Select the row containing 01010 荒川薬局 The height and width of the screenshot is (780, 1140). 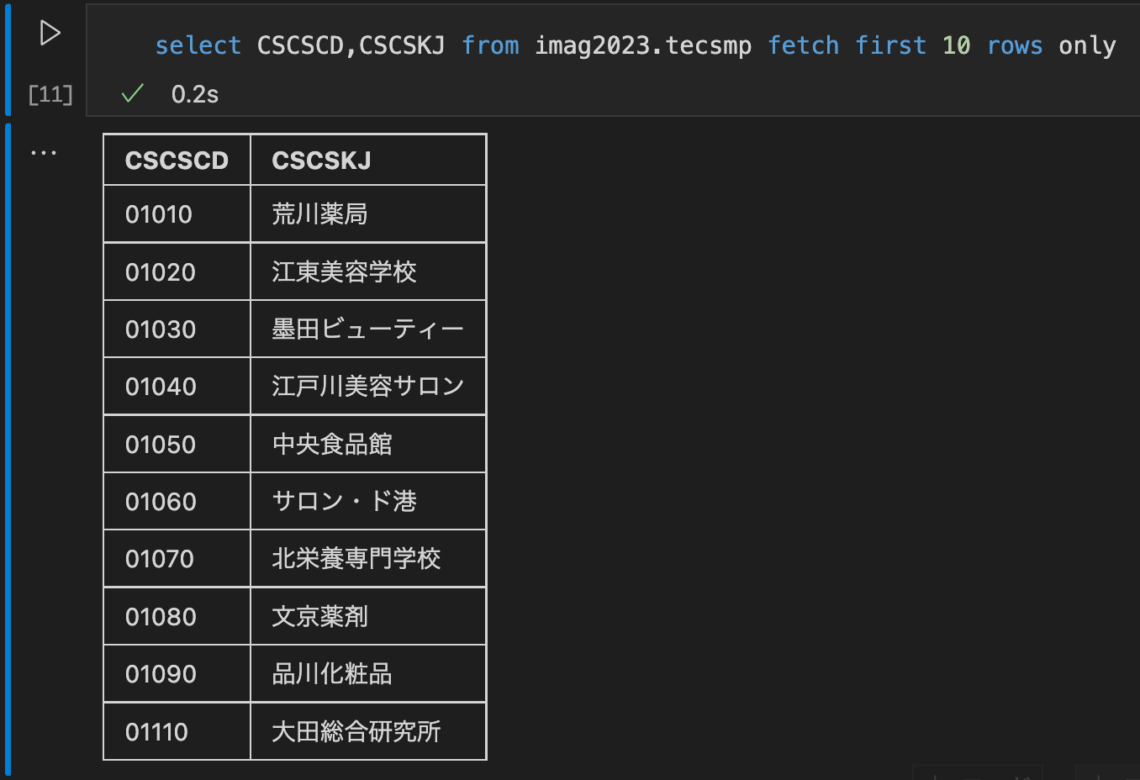295,213
